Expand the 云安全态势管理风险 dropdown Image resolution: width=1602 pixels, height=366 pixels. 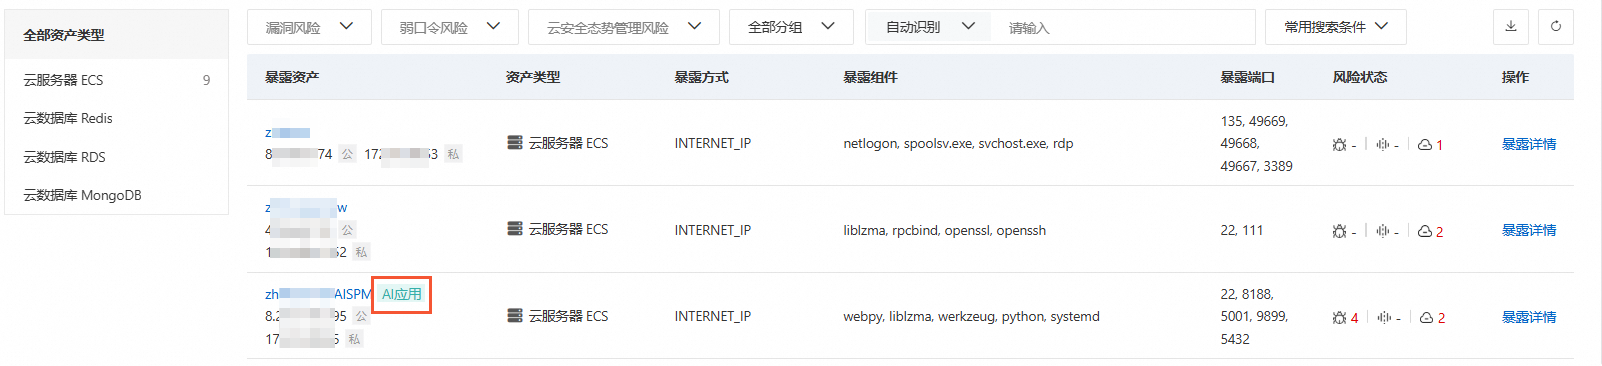click(x=624, y=27)
